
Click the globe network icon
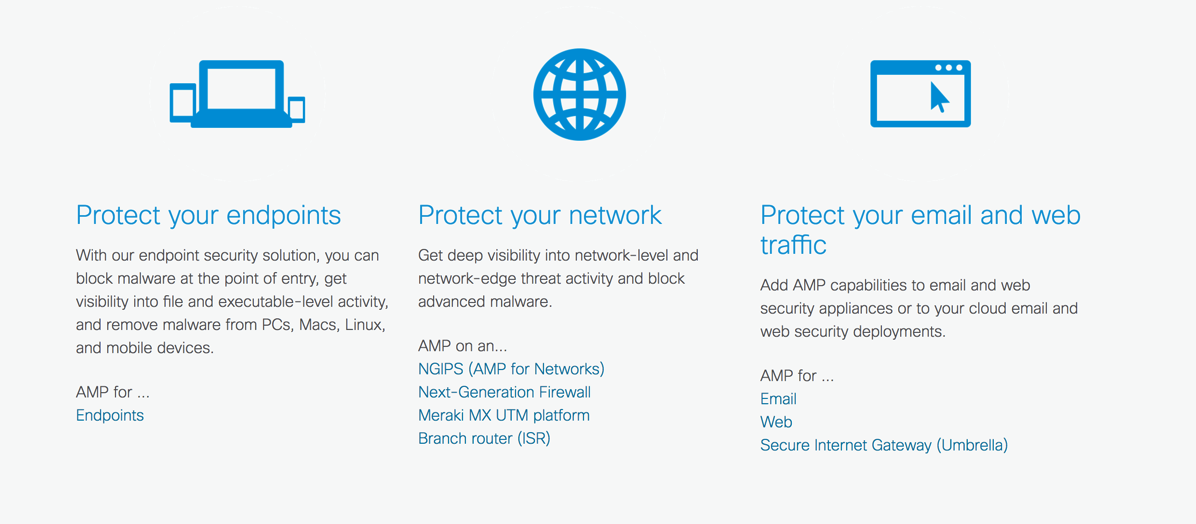(x=579, y=94)
